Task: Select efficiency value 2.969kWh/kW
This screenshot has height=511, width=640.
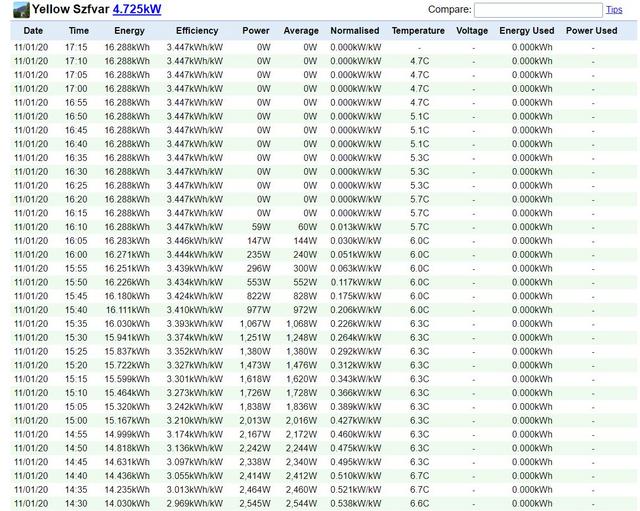Action: pos(195,504)
